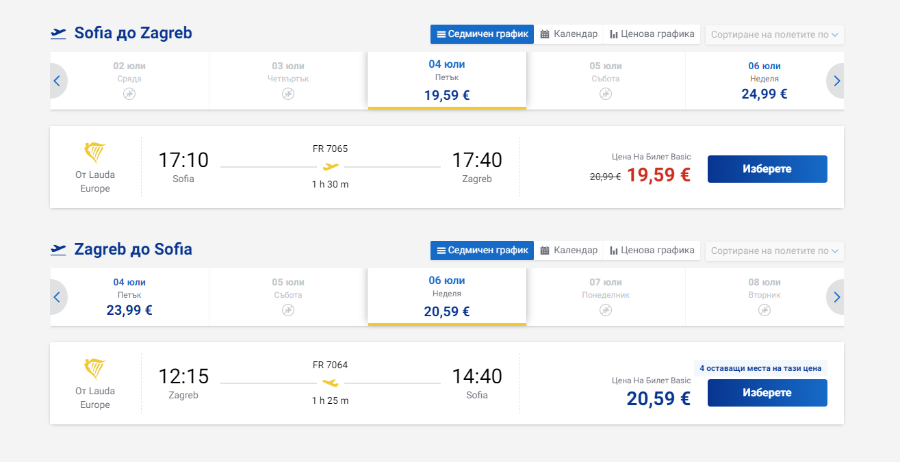The image size is (900, 462).
Task: Click no-flight icon under 05 юли Събота outbound
Action: 606,94
